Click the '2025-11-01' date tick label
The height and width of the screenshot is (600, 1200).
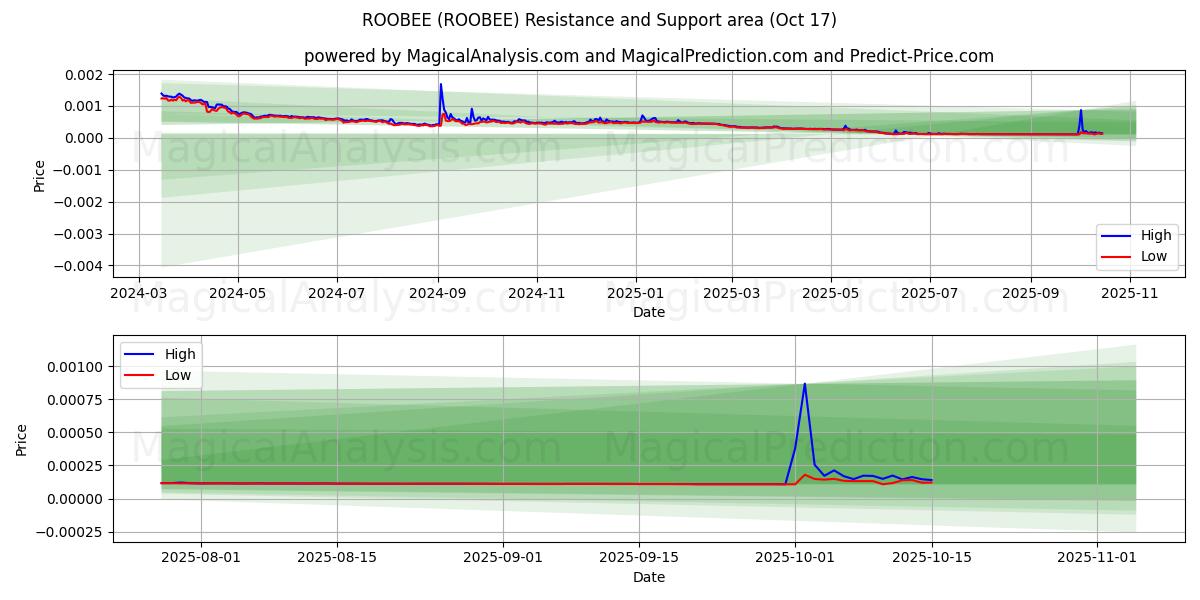coord(1098,559)
